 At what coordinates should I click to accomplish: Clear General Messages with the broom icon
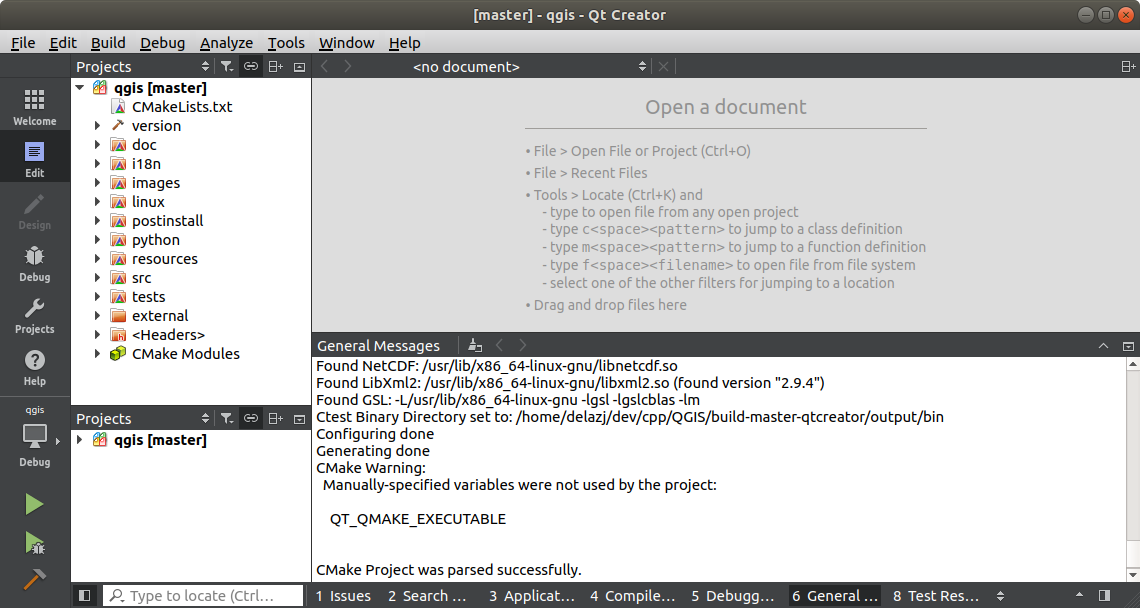474,345
